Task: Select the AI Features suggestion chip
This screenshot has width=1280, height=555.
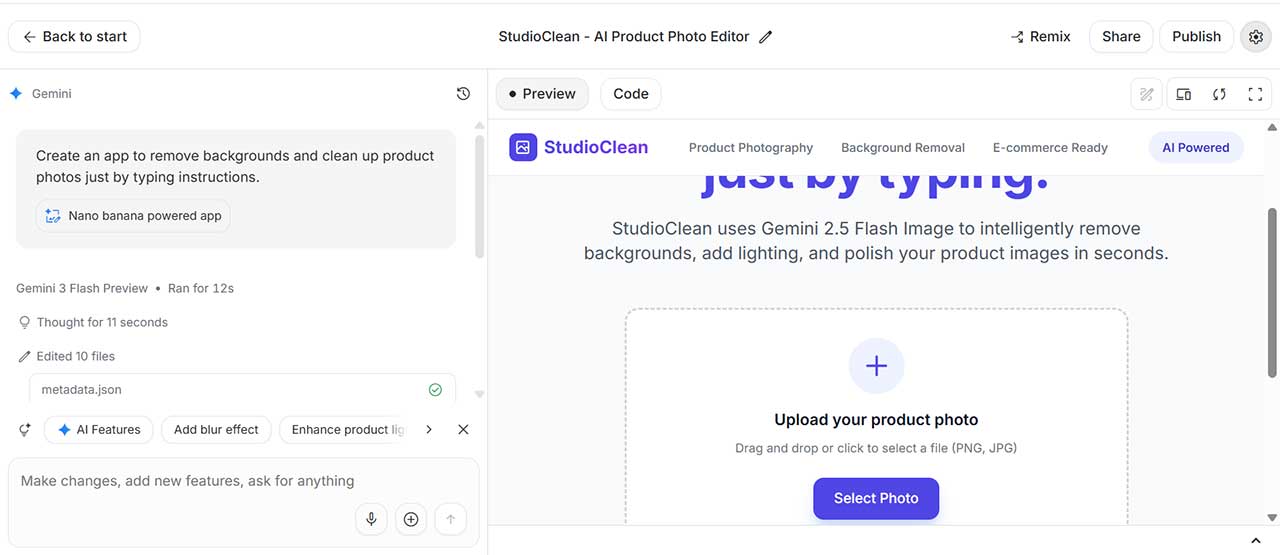Action: coord(99,430)
